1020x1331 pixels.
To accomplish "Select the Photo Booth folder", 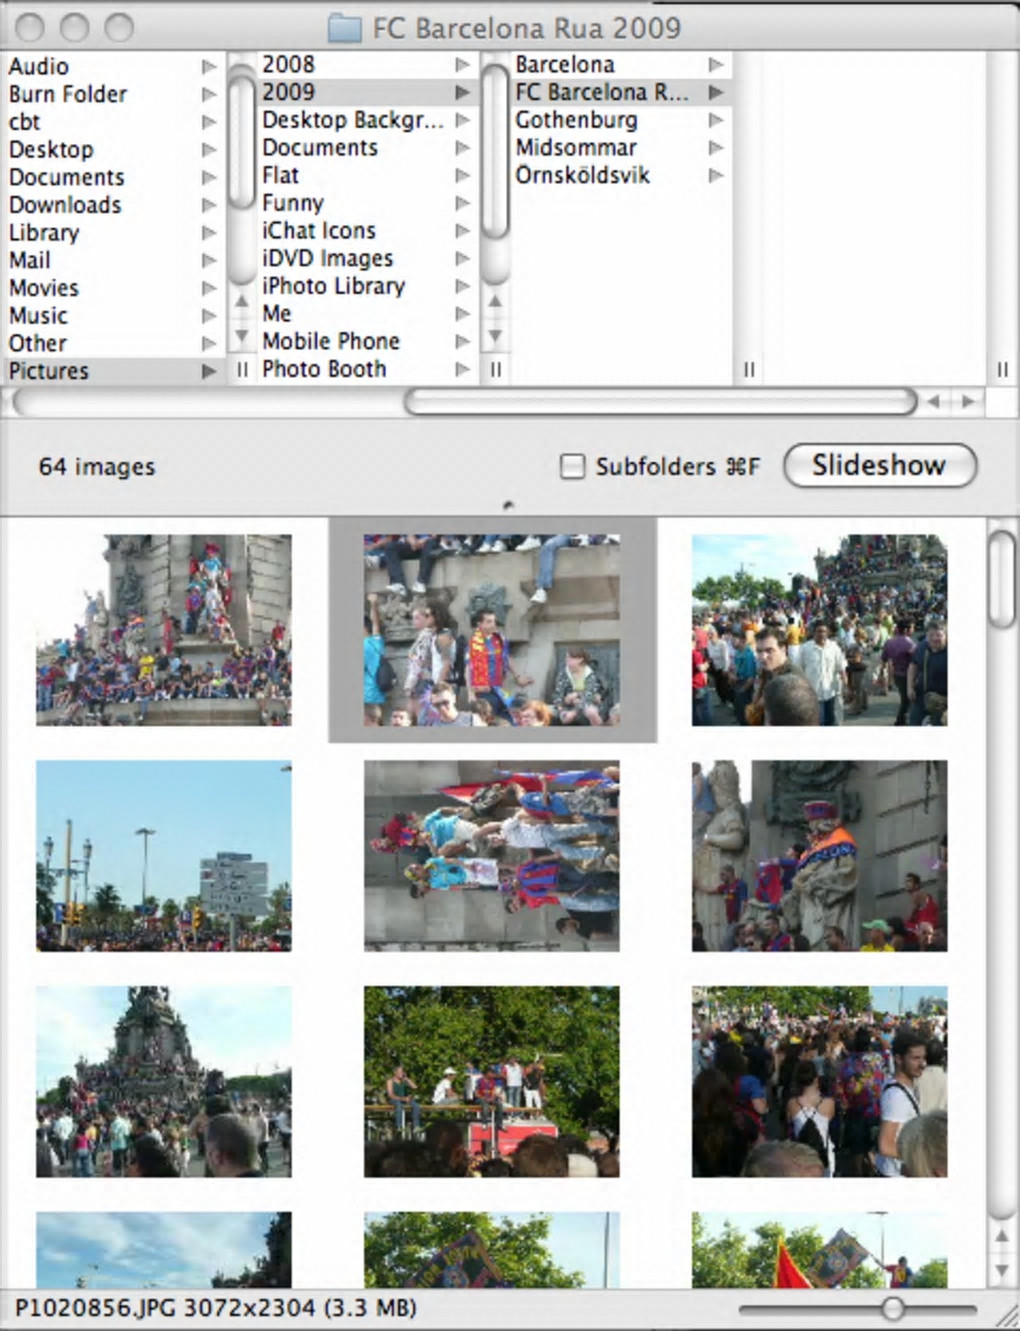I will (324, 369).
